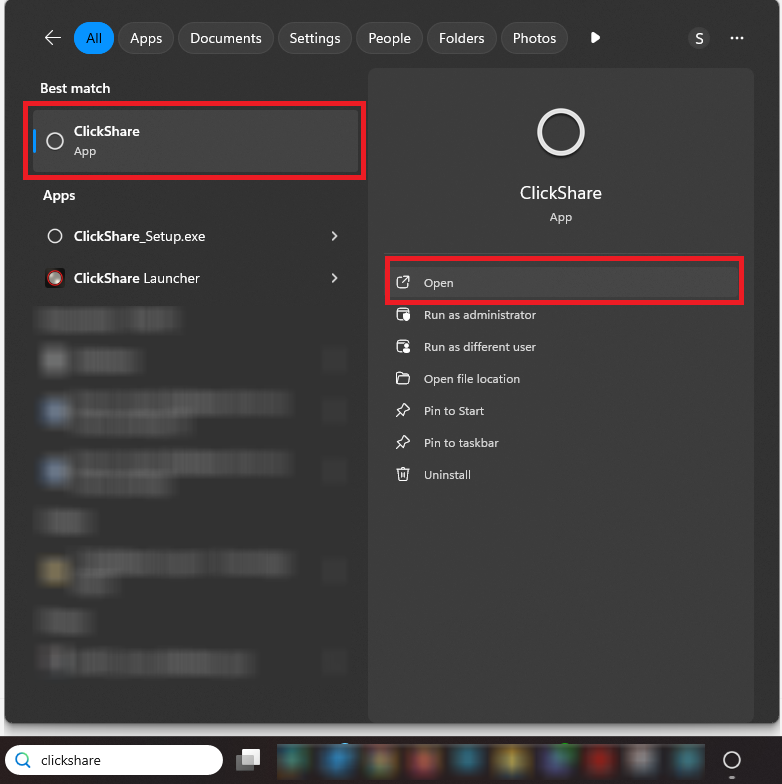Open the three-dot more options menu

(x=736, y=38)
